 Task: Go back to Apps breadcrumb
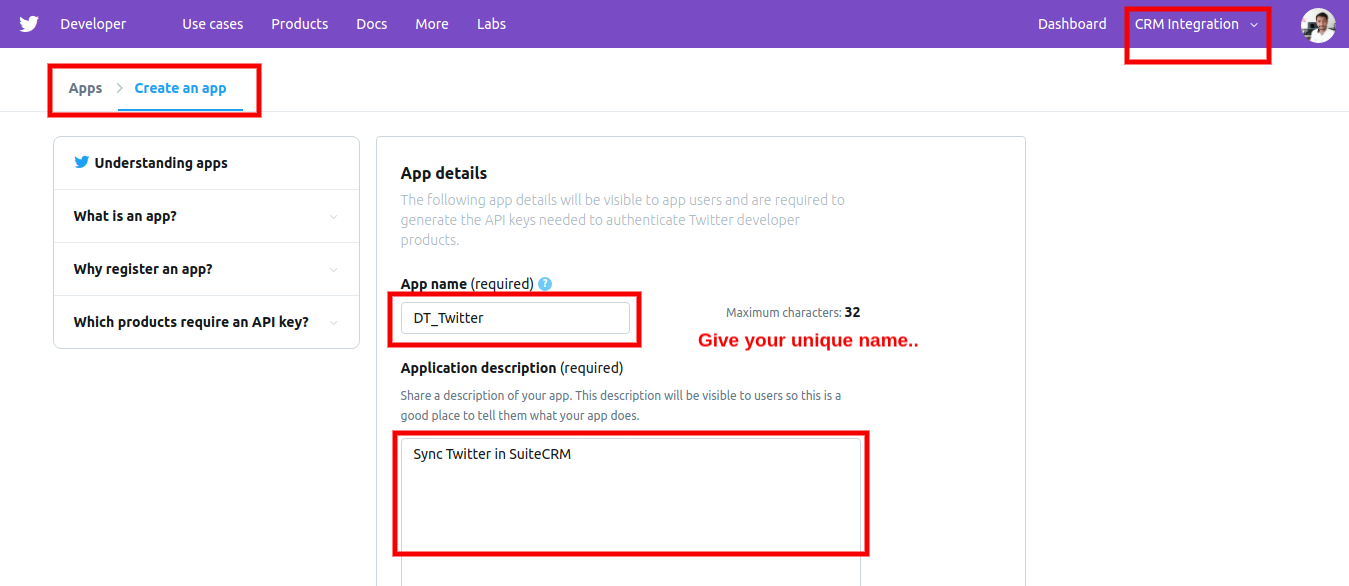coord(85,88)
